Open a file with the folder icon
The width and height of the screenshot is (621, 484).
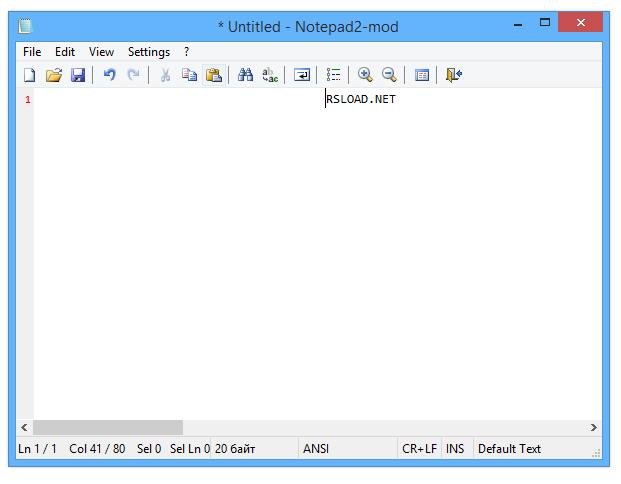(x=54, y=75)
